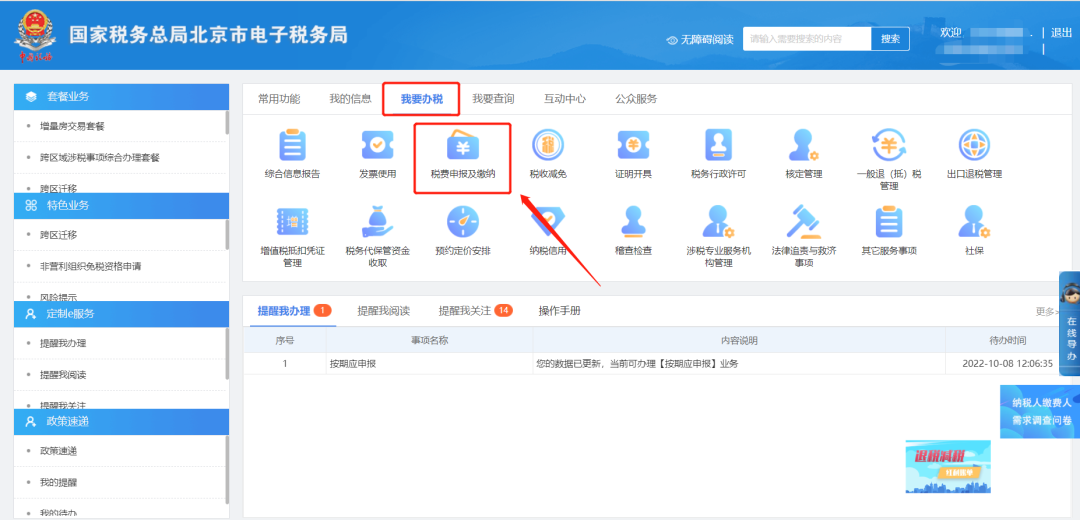This screenshot has height=520, width=1080.
Task: Click 事项名称 column header
Action: click(x=430, y=340)
